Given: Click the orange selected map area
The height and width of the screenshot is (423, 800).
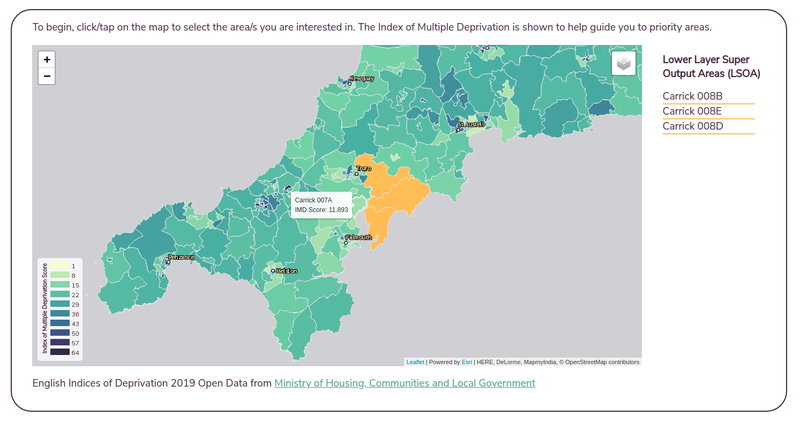Looking at the screenshot, I should (x=394, y=200).
